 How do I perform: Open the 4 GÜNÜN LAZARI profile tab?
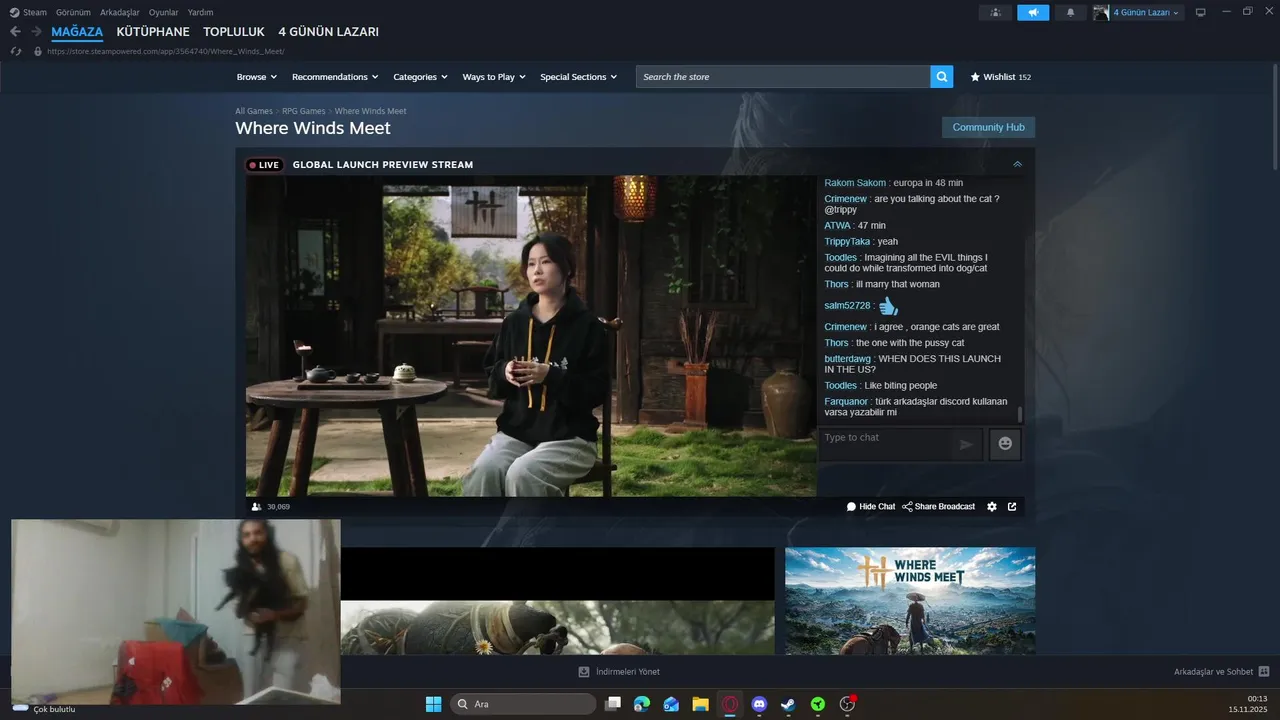click(x=328, y=32)
